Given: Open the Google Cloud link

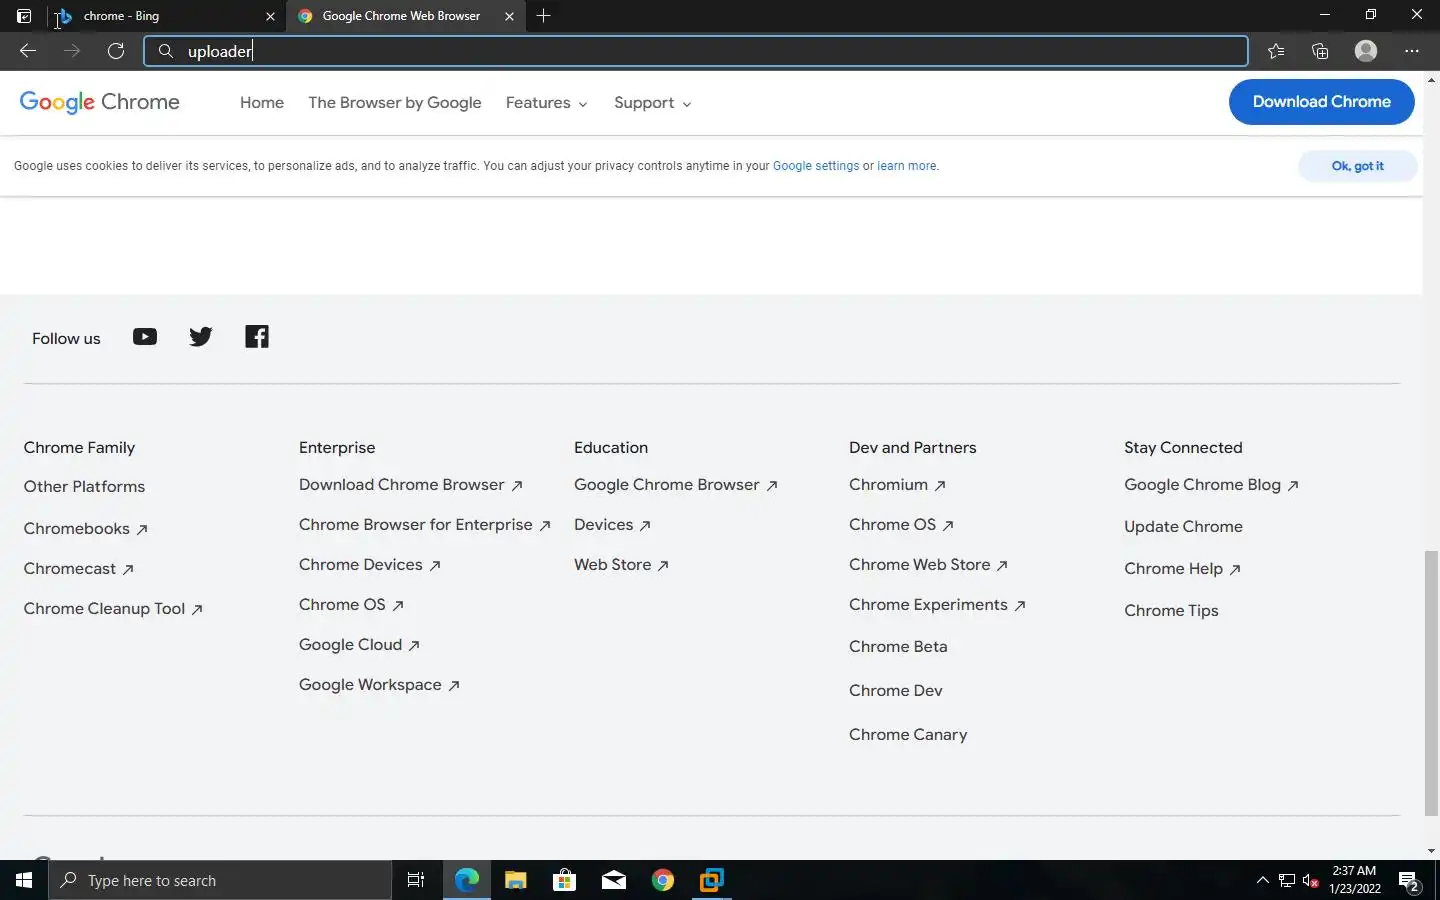Looking at the screenshot, I should pyautogui.click(x=360, y=645).
